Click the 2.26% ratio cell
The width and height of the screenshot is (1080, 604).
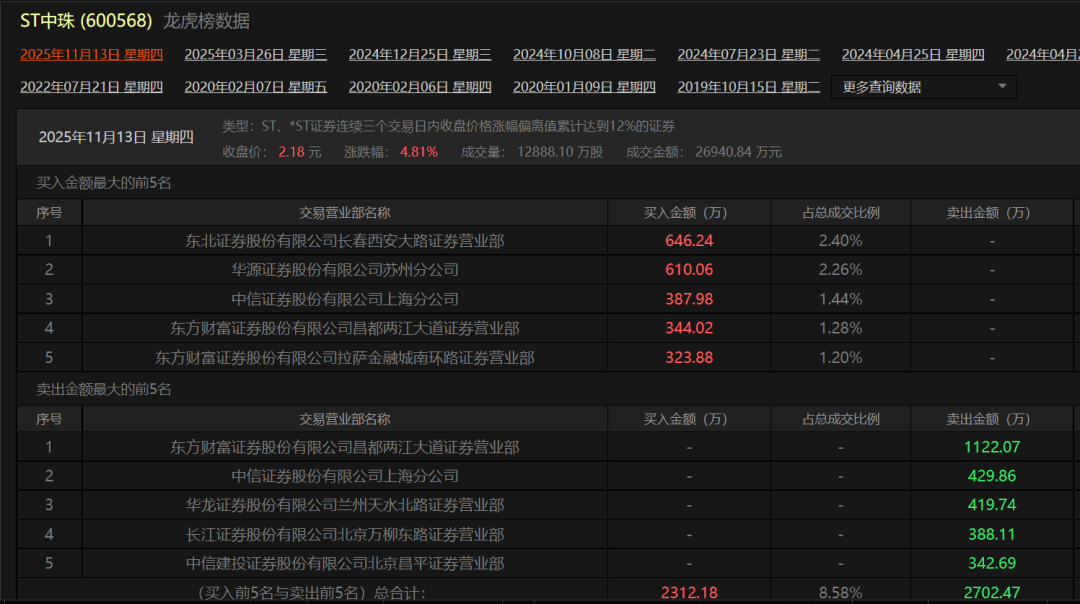840,270
